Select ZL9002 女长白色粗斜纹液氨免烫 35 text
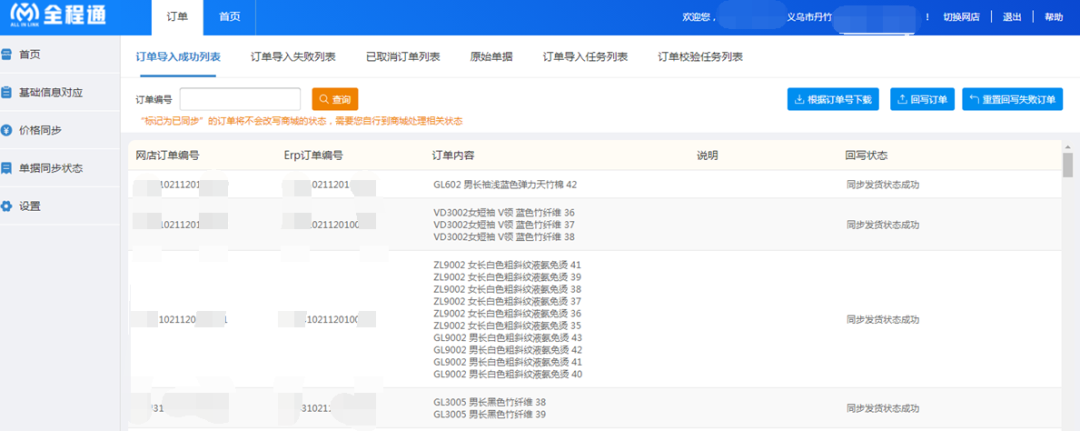Screen dimensions: 1080x431 pyautogui.click(x=507, y=325)
